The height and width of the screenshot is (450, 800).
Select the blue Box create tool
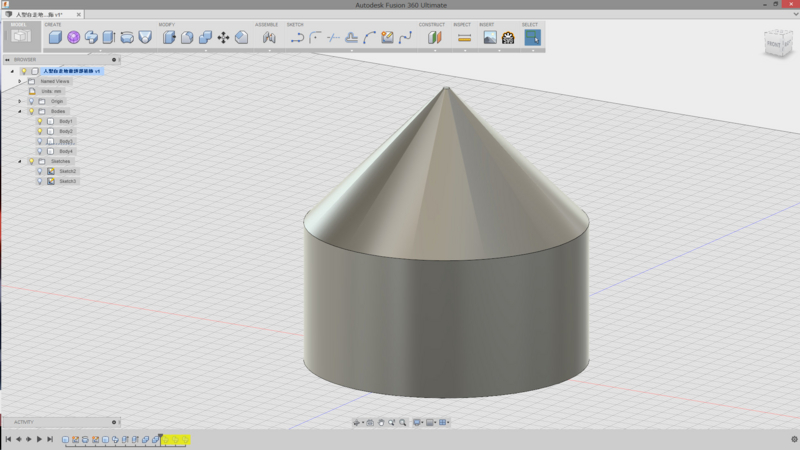(55, 37)
